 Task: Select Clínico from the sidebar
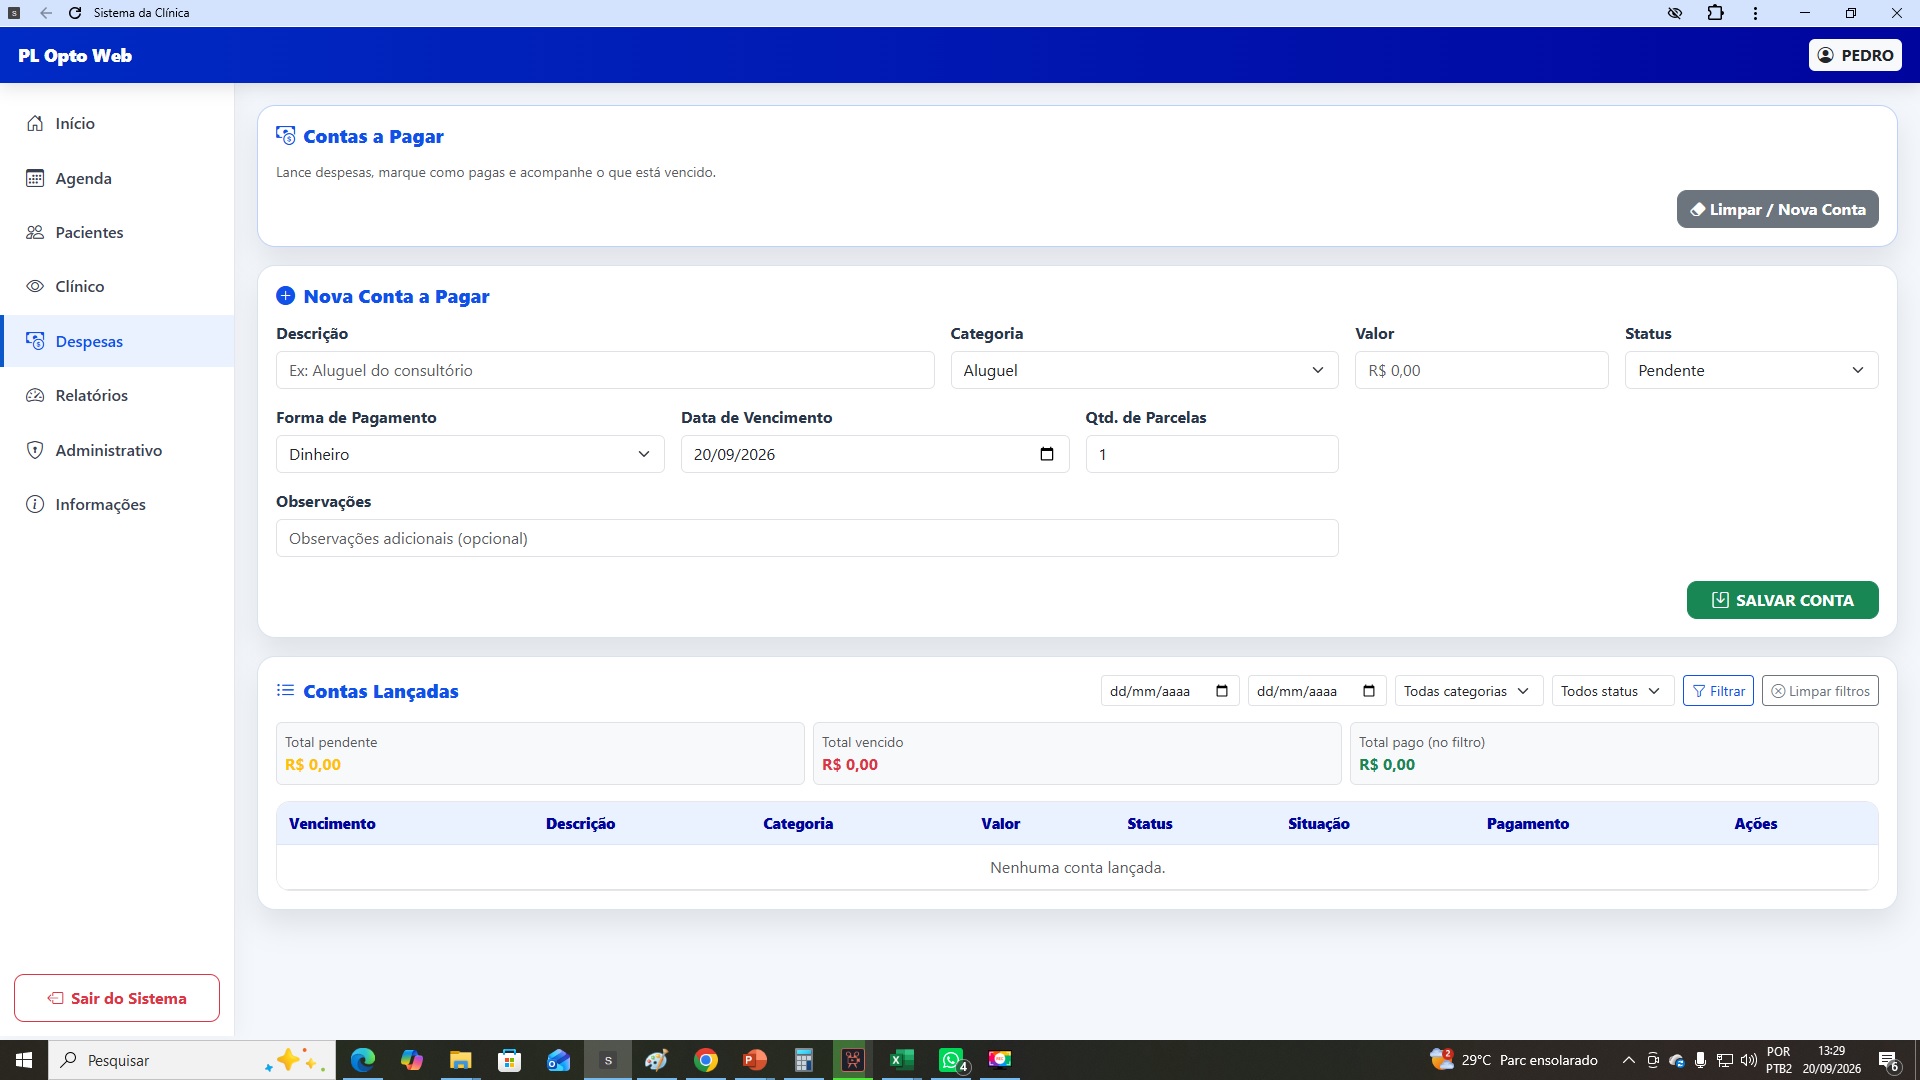coord(117,286)
